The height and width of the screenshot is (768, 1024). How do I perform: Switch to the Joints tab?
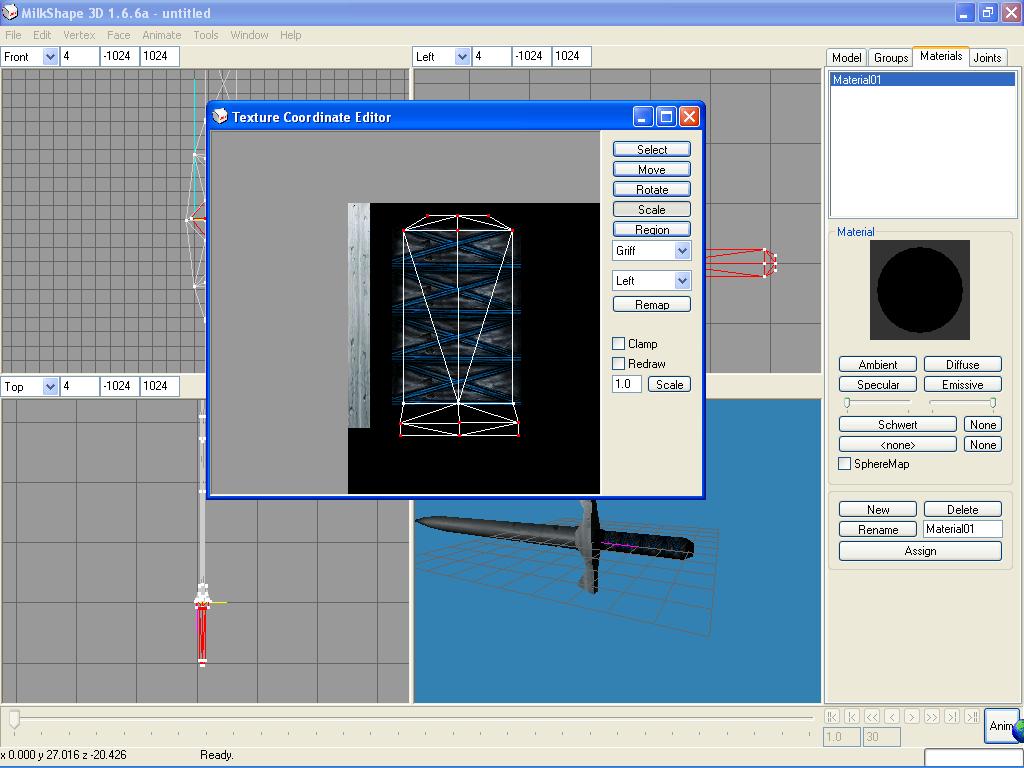987,57
